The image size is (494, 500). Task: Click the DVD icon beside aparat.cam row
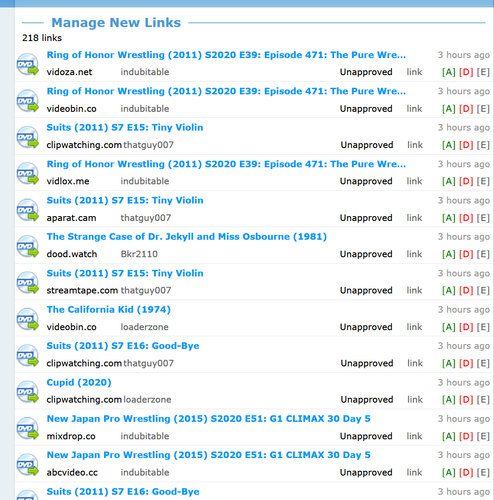pyautogui.click(x=28, y=210)
